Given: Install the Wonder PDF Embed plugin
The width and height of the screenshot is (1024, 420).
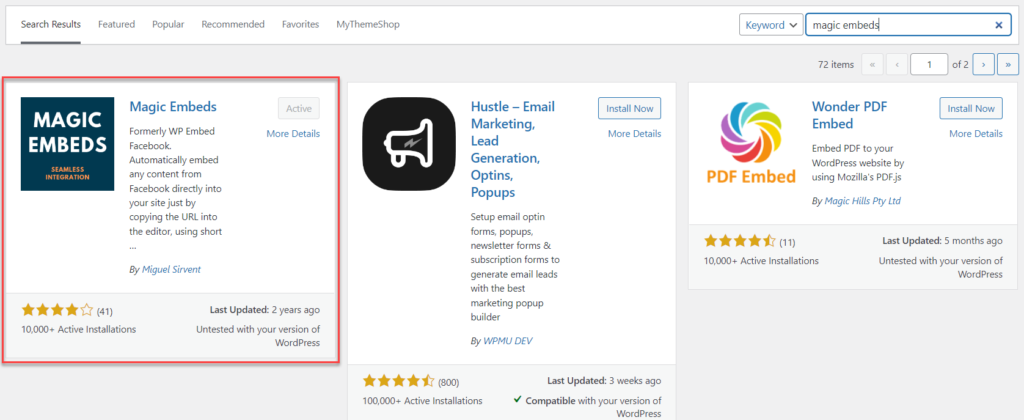Looking at the screenshot, I should 971,108.
